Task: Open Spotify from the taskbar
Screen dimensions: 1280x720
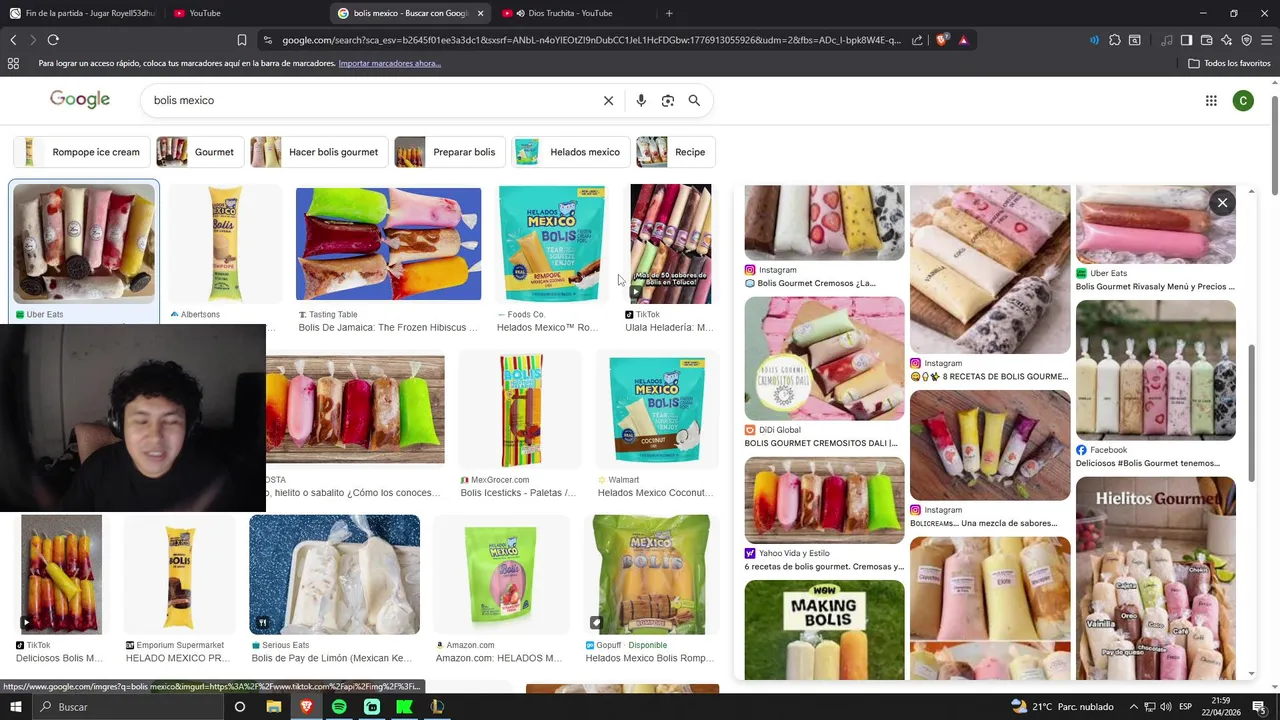Action: pyautogui.click(x=339, y=707)
